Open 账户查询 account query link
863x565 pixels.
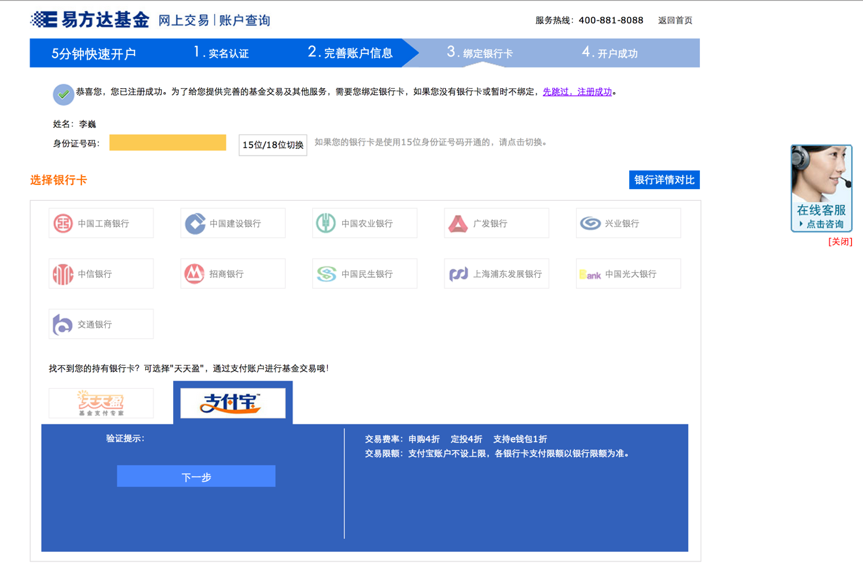(x=244, y=20)
